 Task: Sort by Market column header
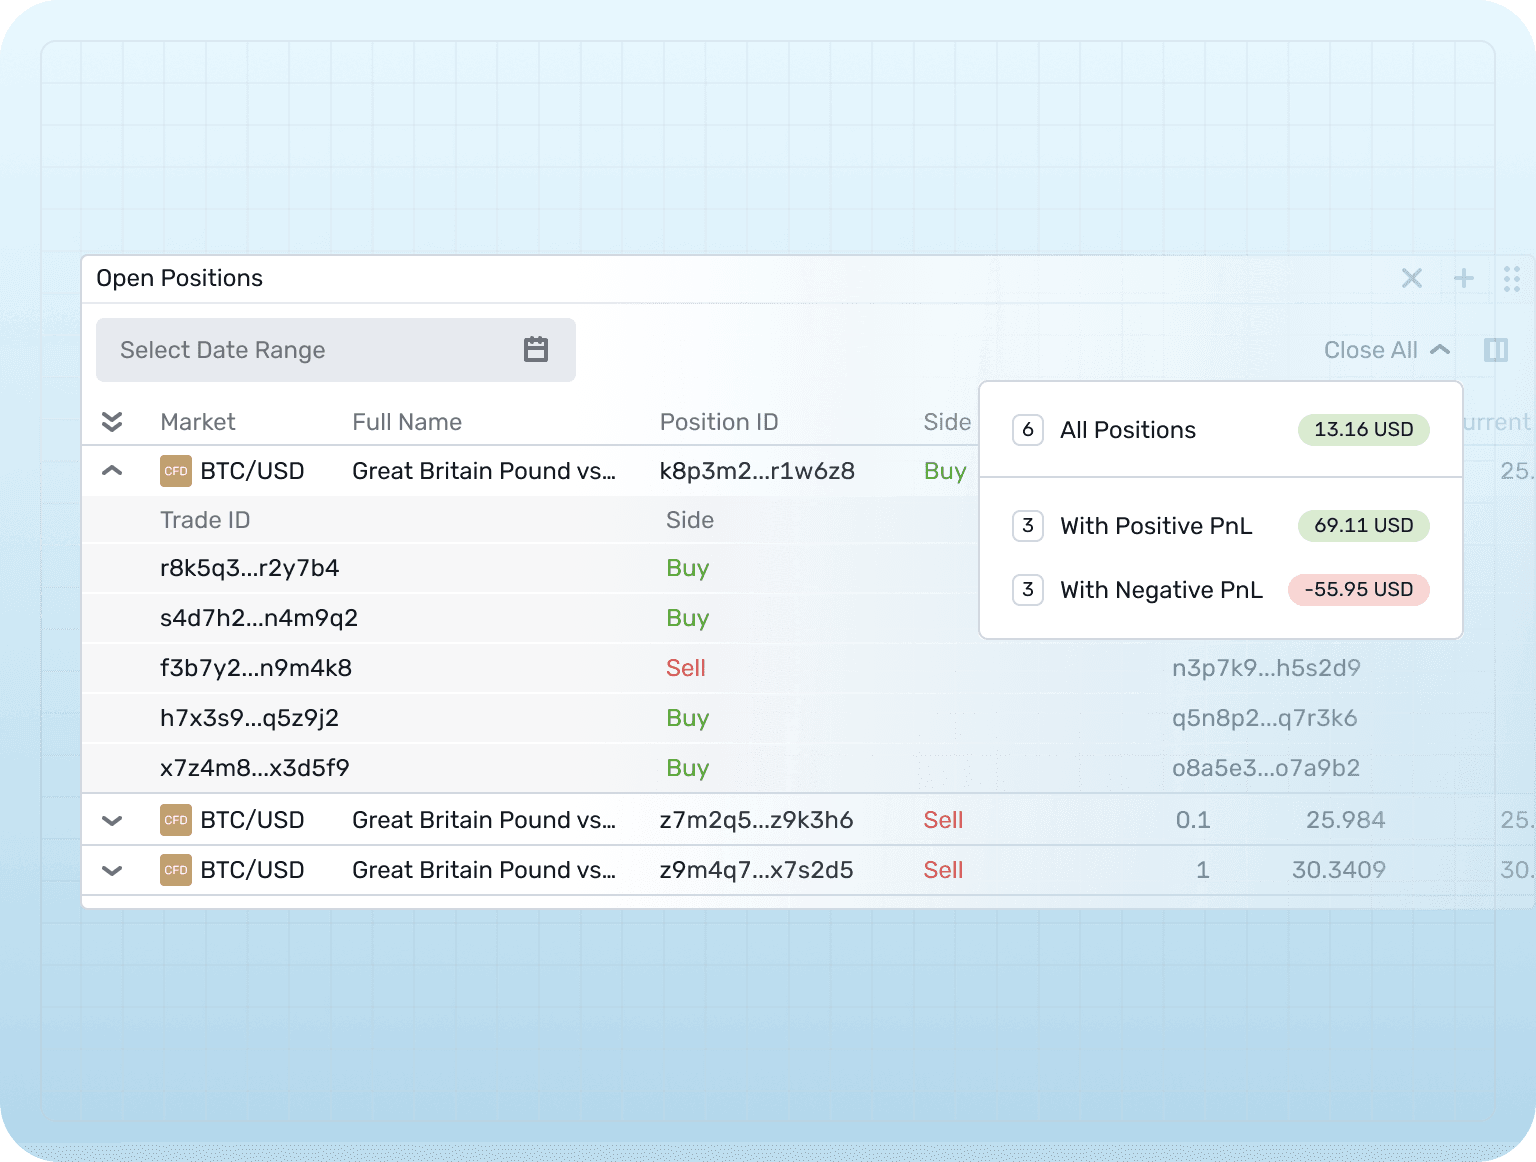pyautogui.click(x=198, y=422)
